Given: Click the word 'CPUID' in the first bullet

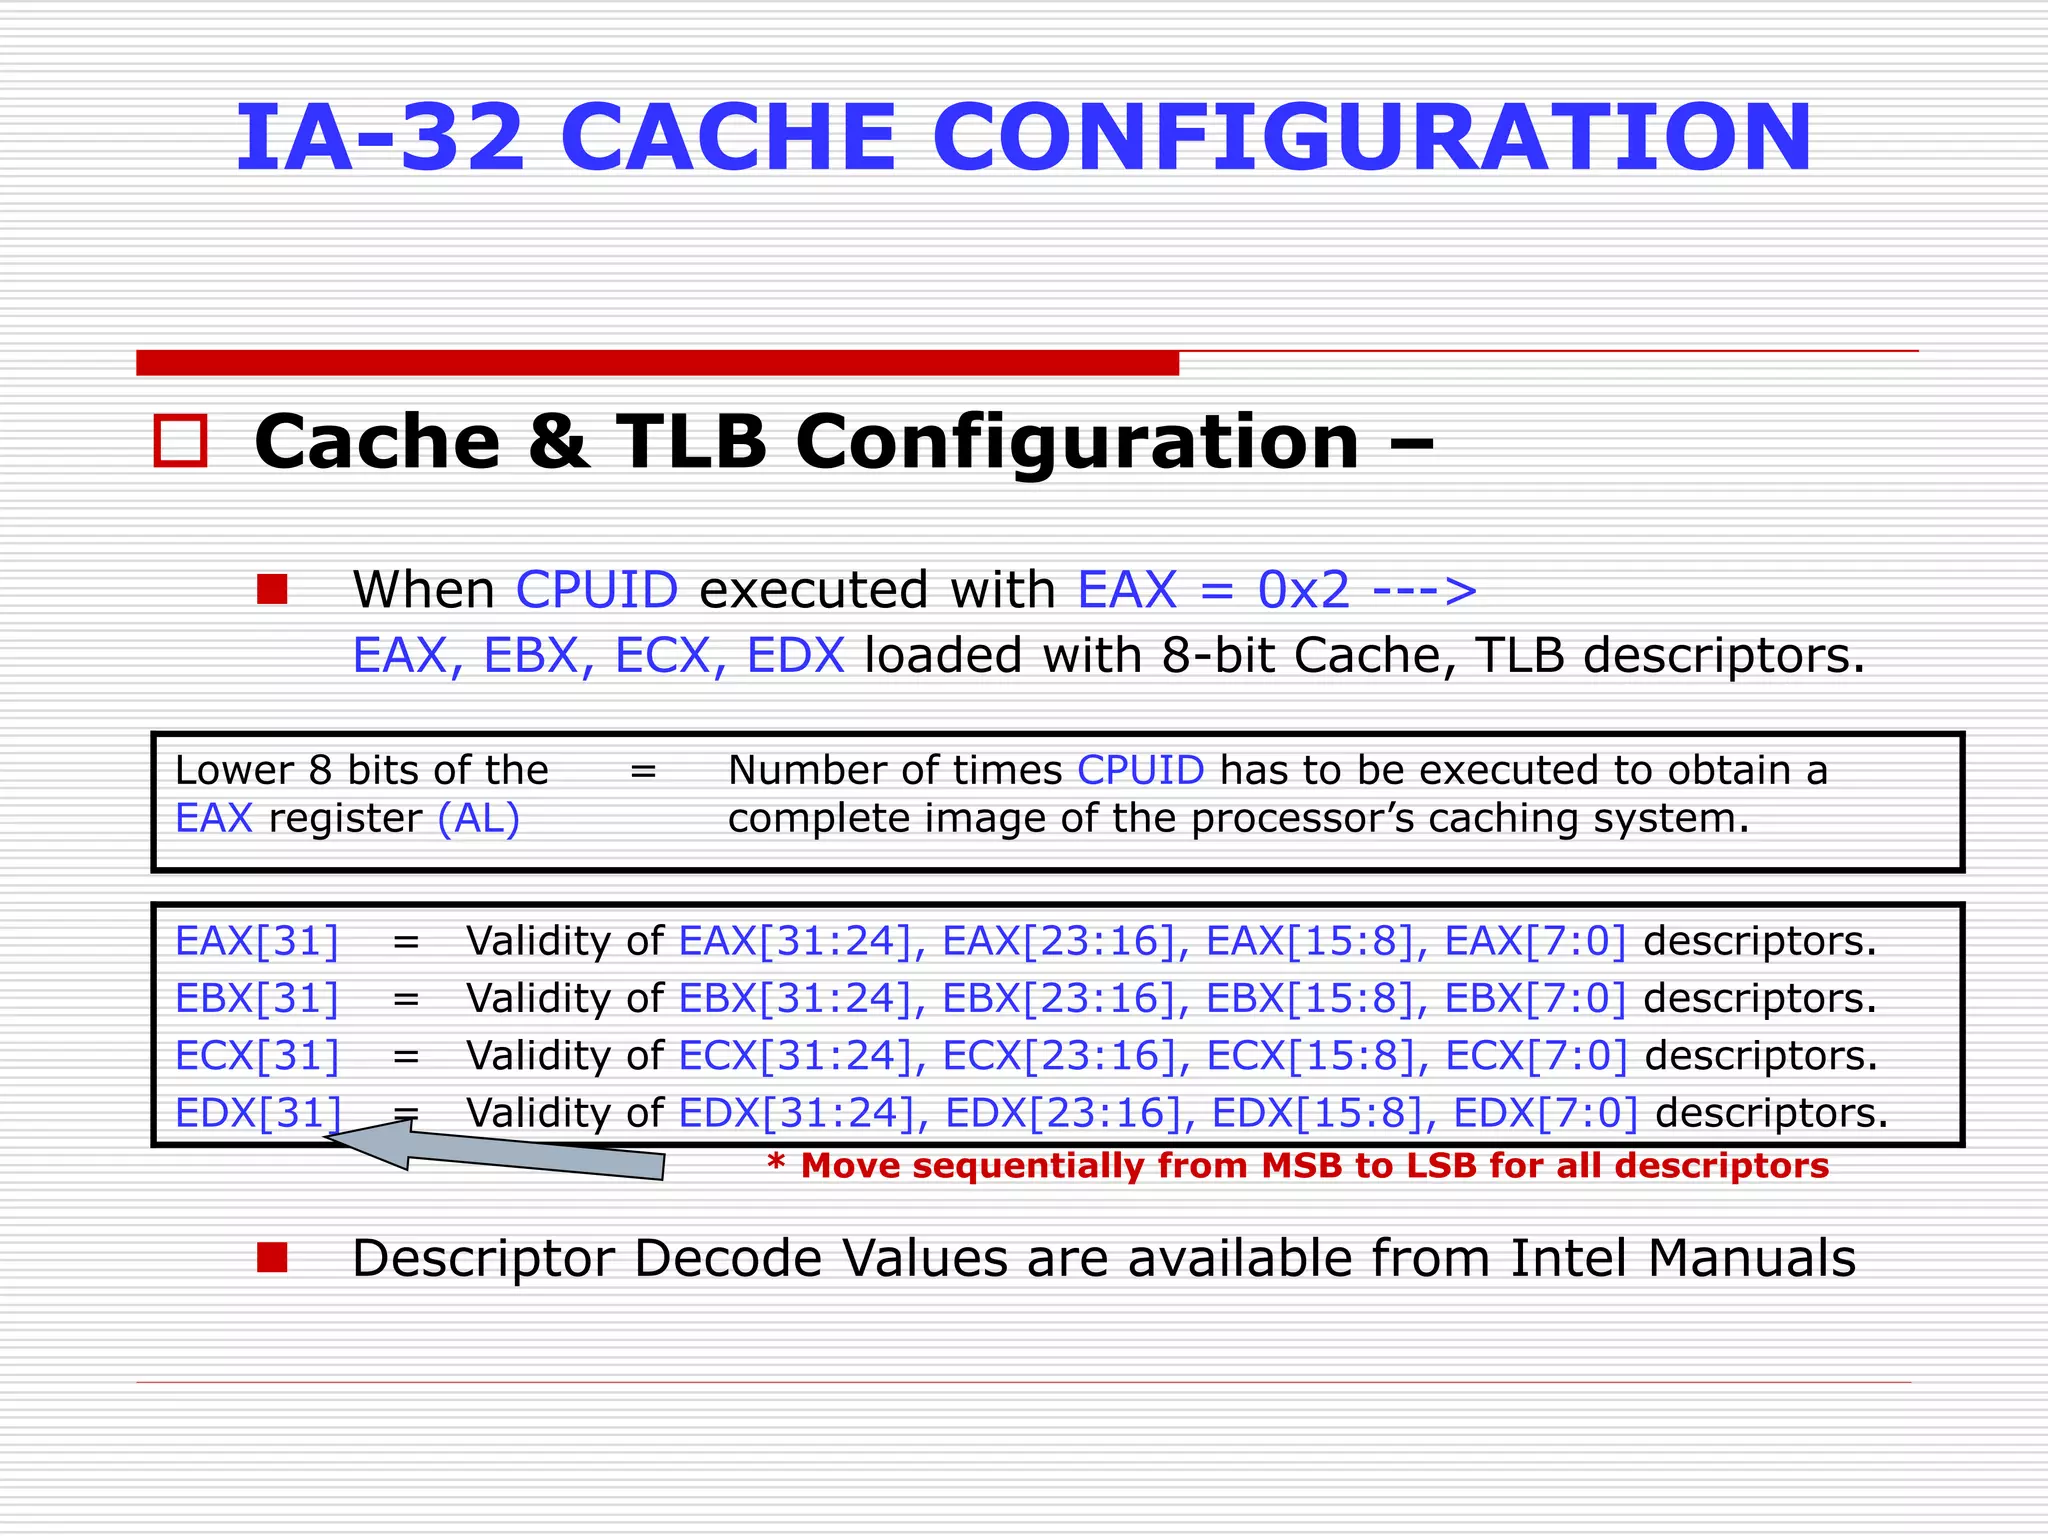Looking at the screenshot, I should tap(597, 590).
